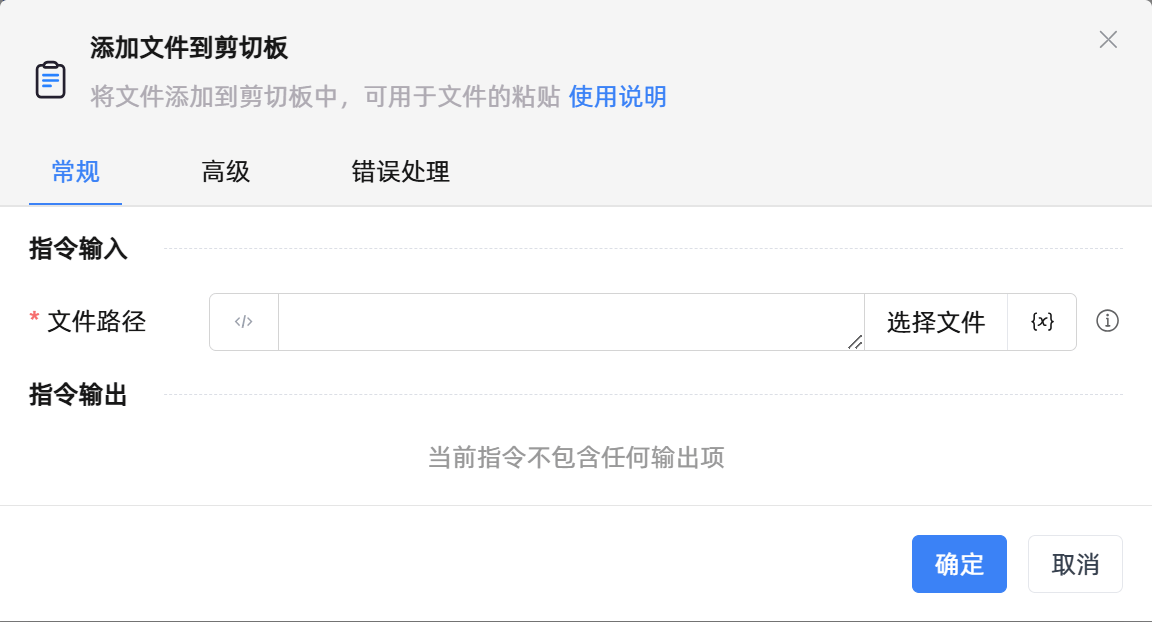Go to the 错误处理 tab
This screenshot has height=622, width=1152.
pyautogui.click(x=401, y=172)
